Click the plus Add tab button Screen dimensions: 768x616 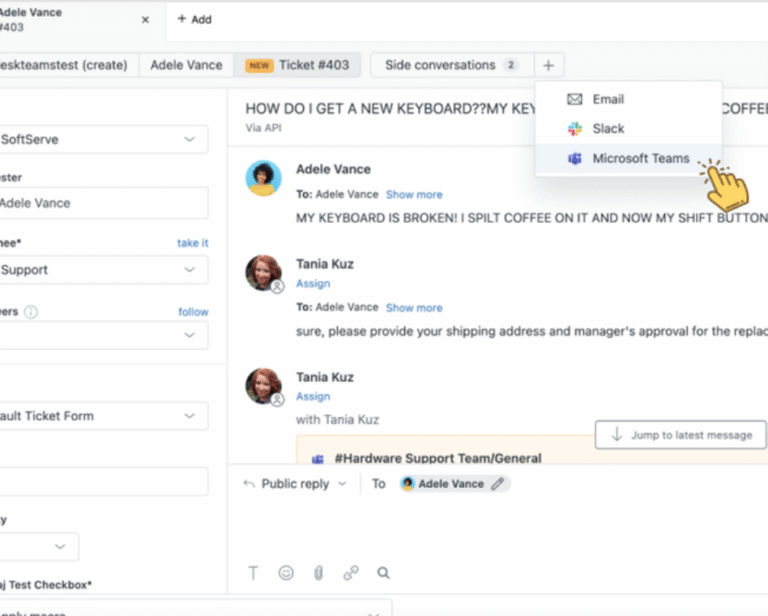coord(194,20)
